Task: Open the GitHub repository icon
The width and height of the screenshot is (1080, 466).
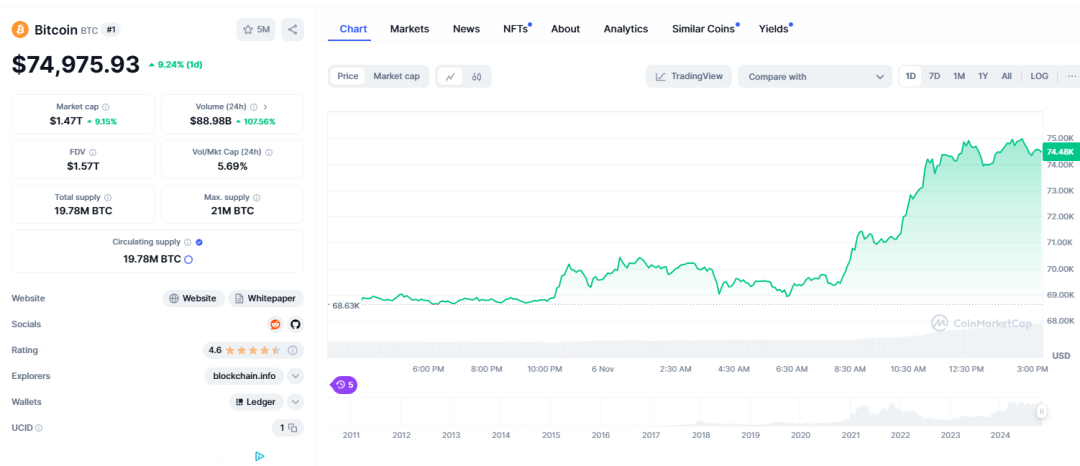Action: pyautogui.click(x=295, y=324)
